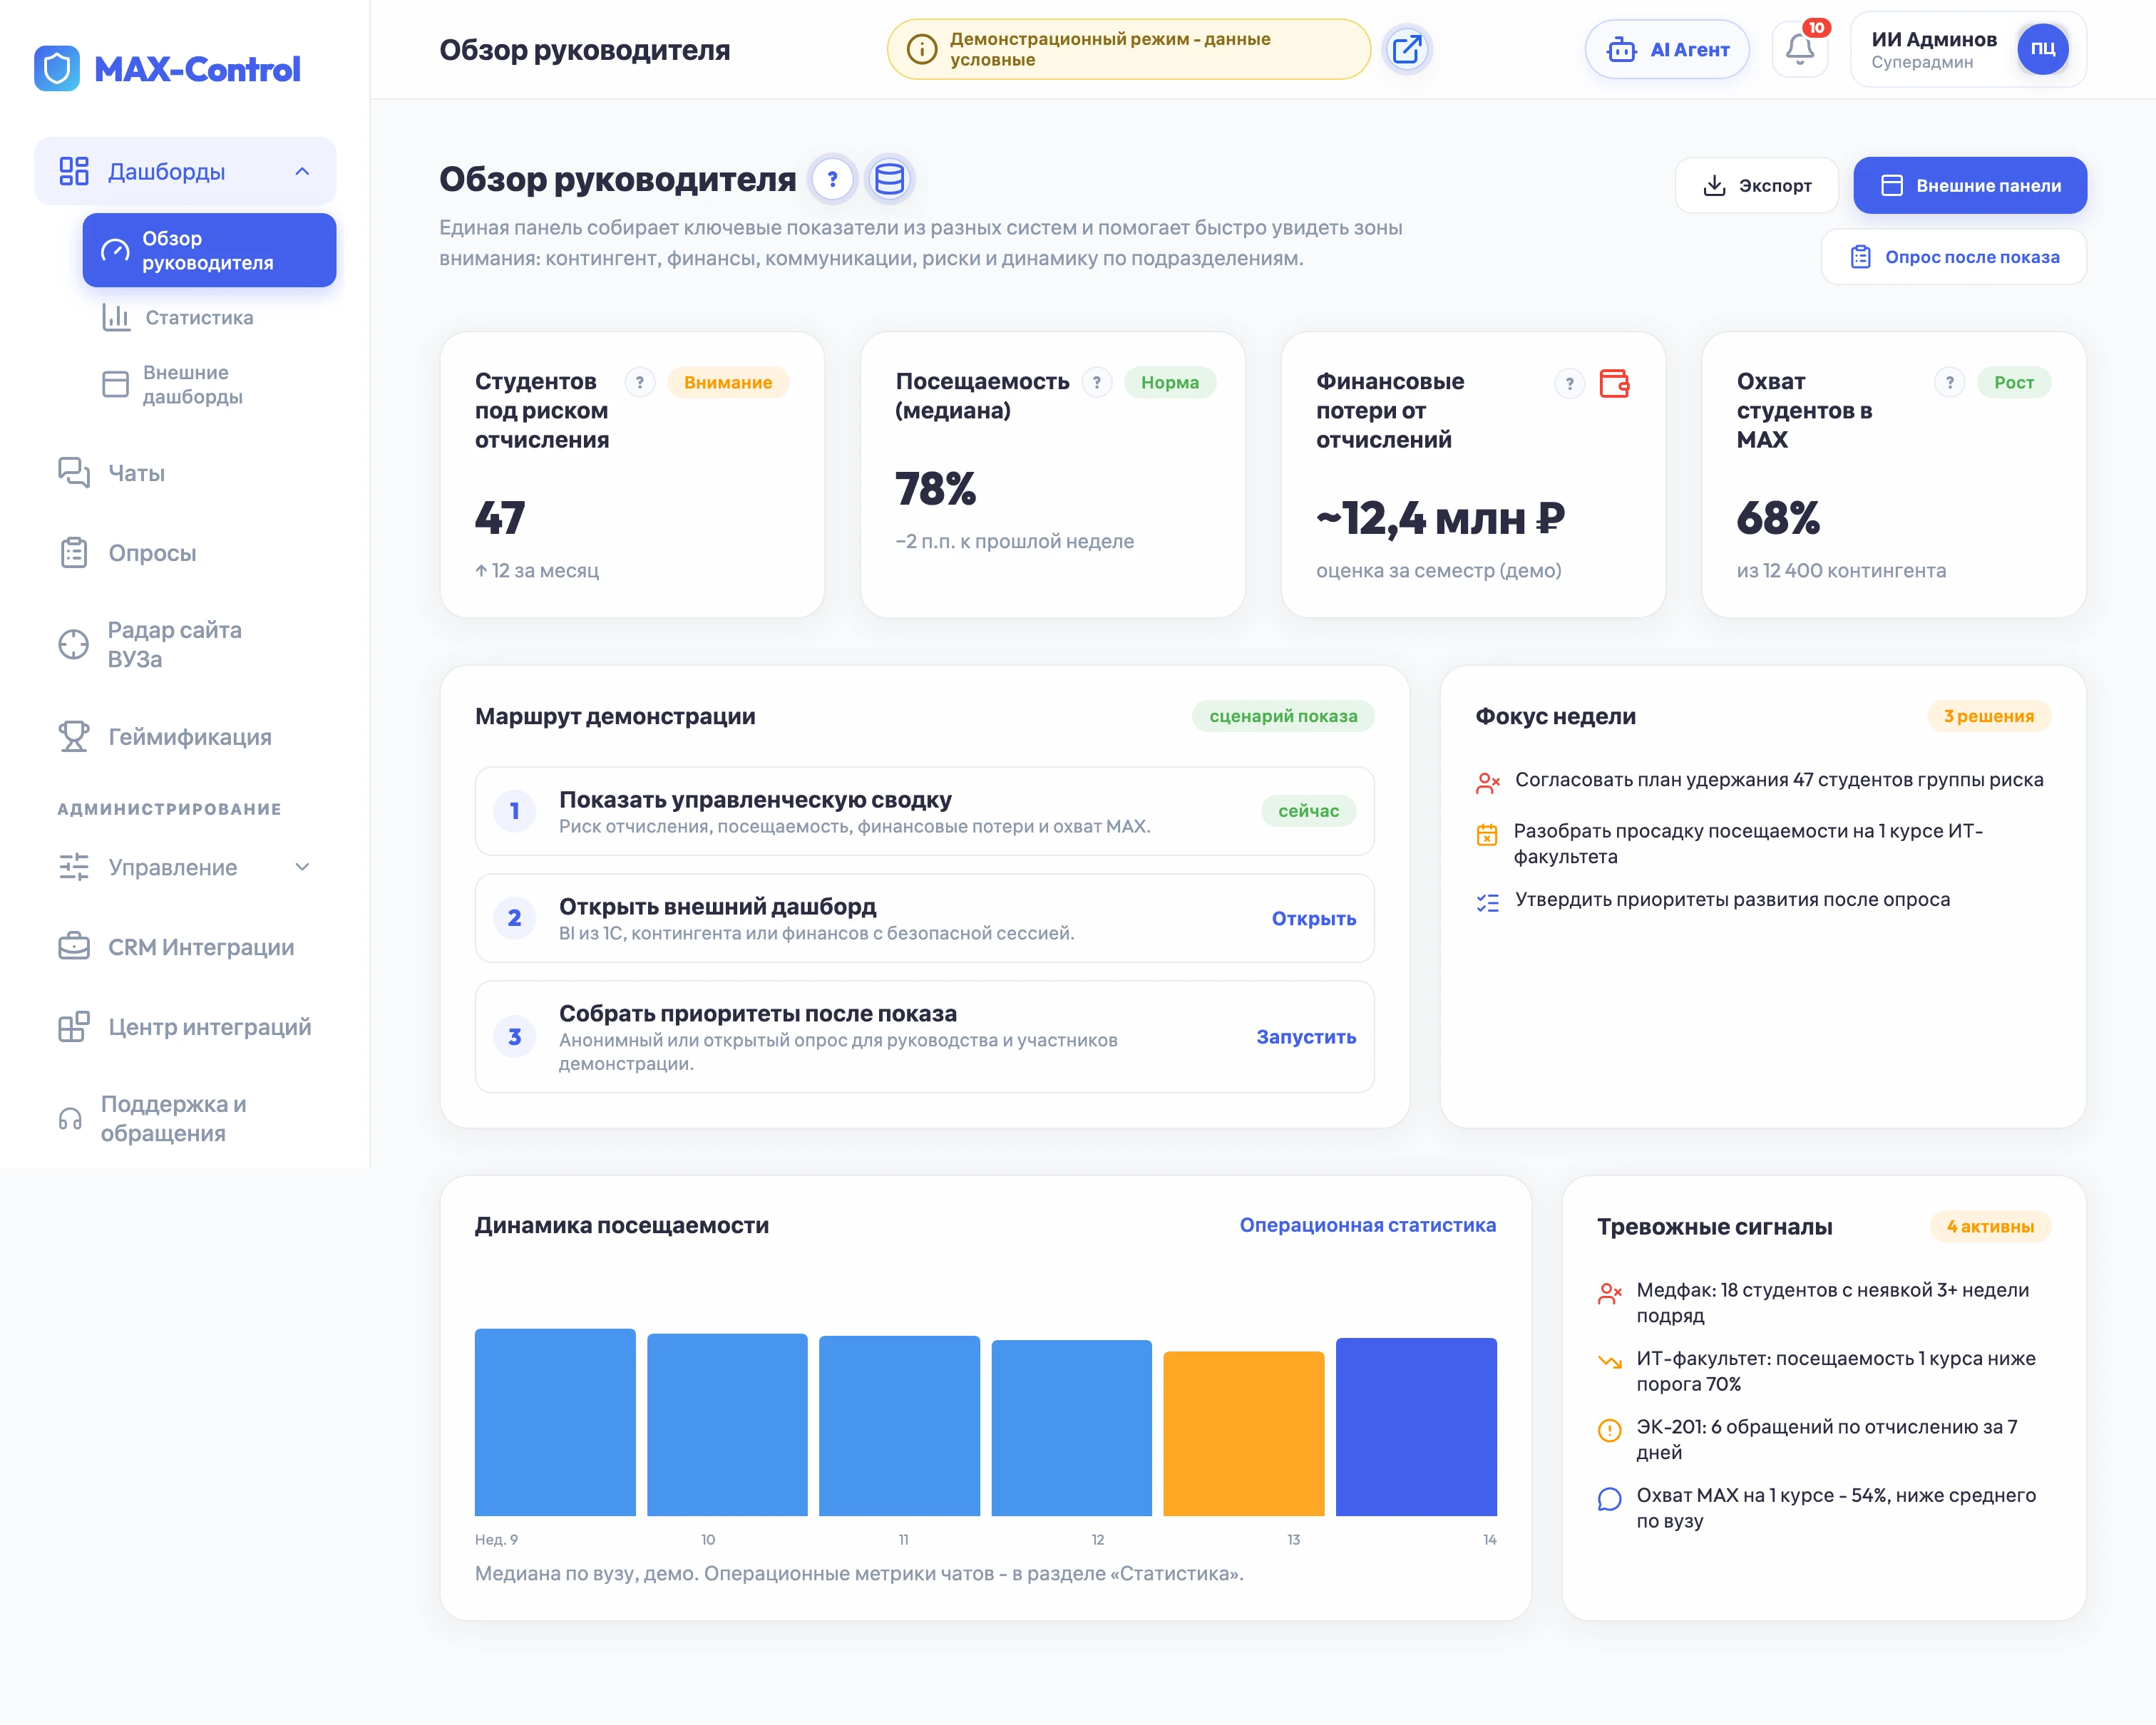Screen dimensions: 2156x1725
Task: Click help icon on Охват студентов card
Action: click(x=1949, y=382)
